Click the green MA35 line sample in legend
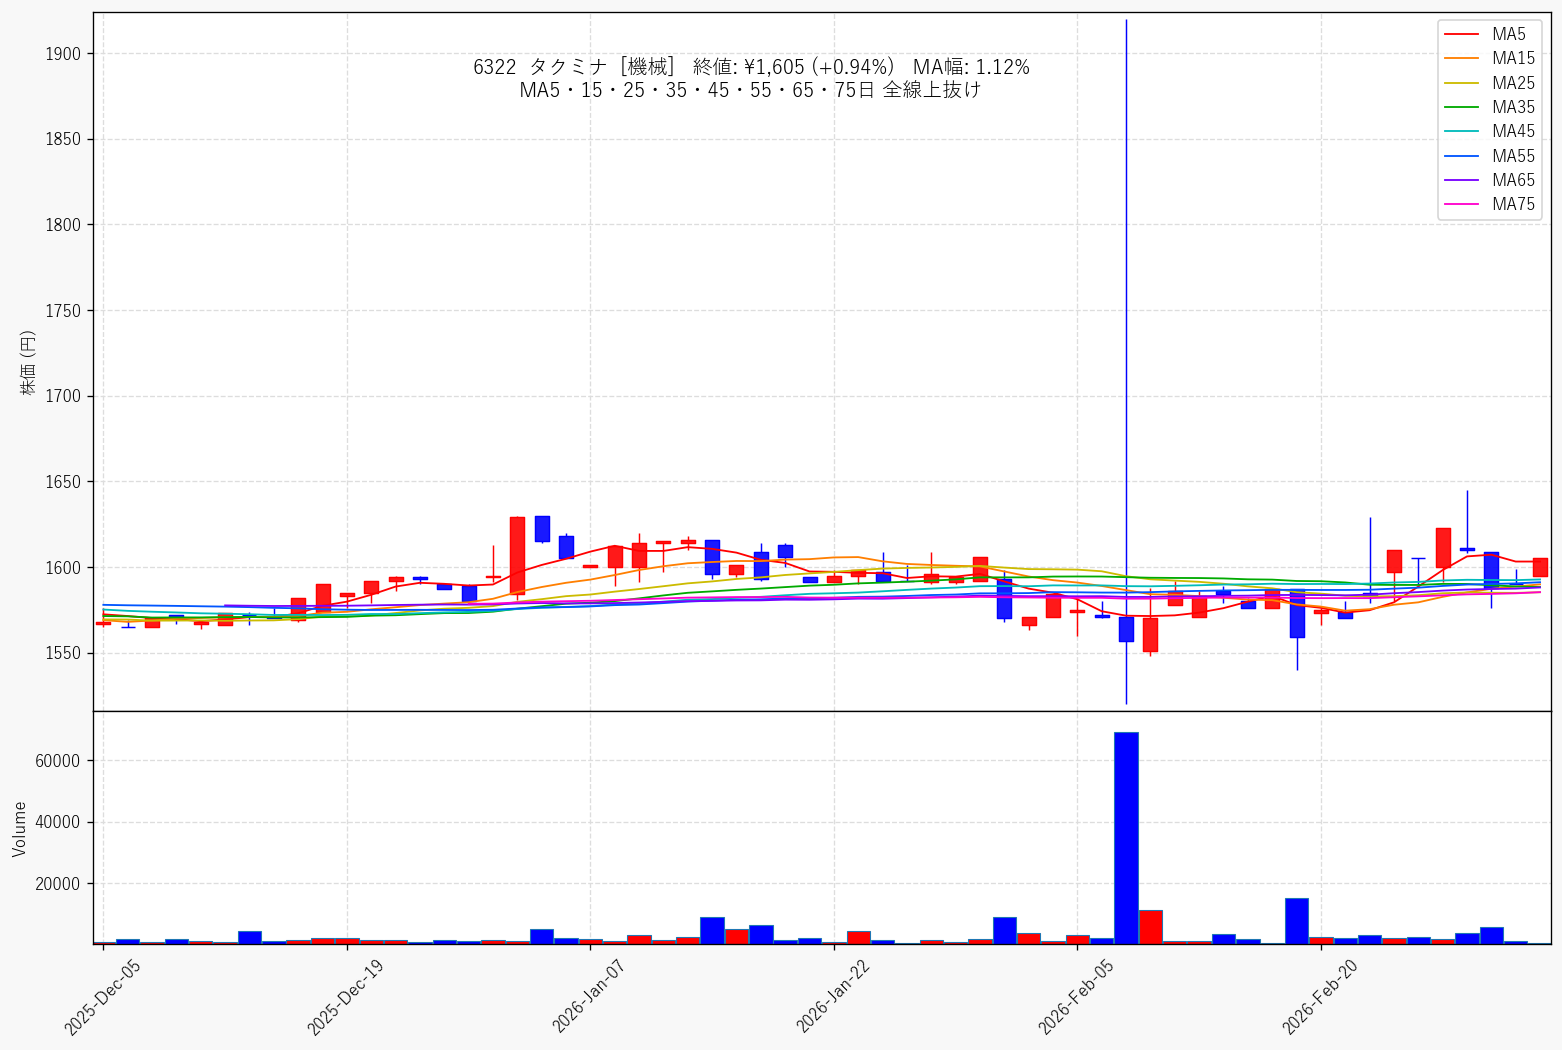The image size is (1562, 1050). (x=1462, y=107)
